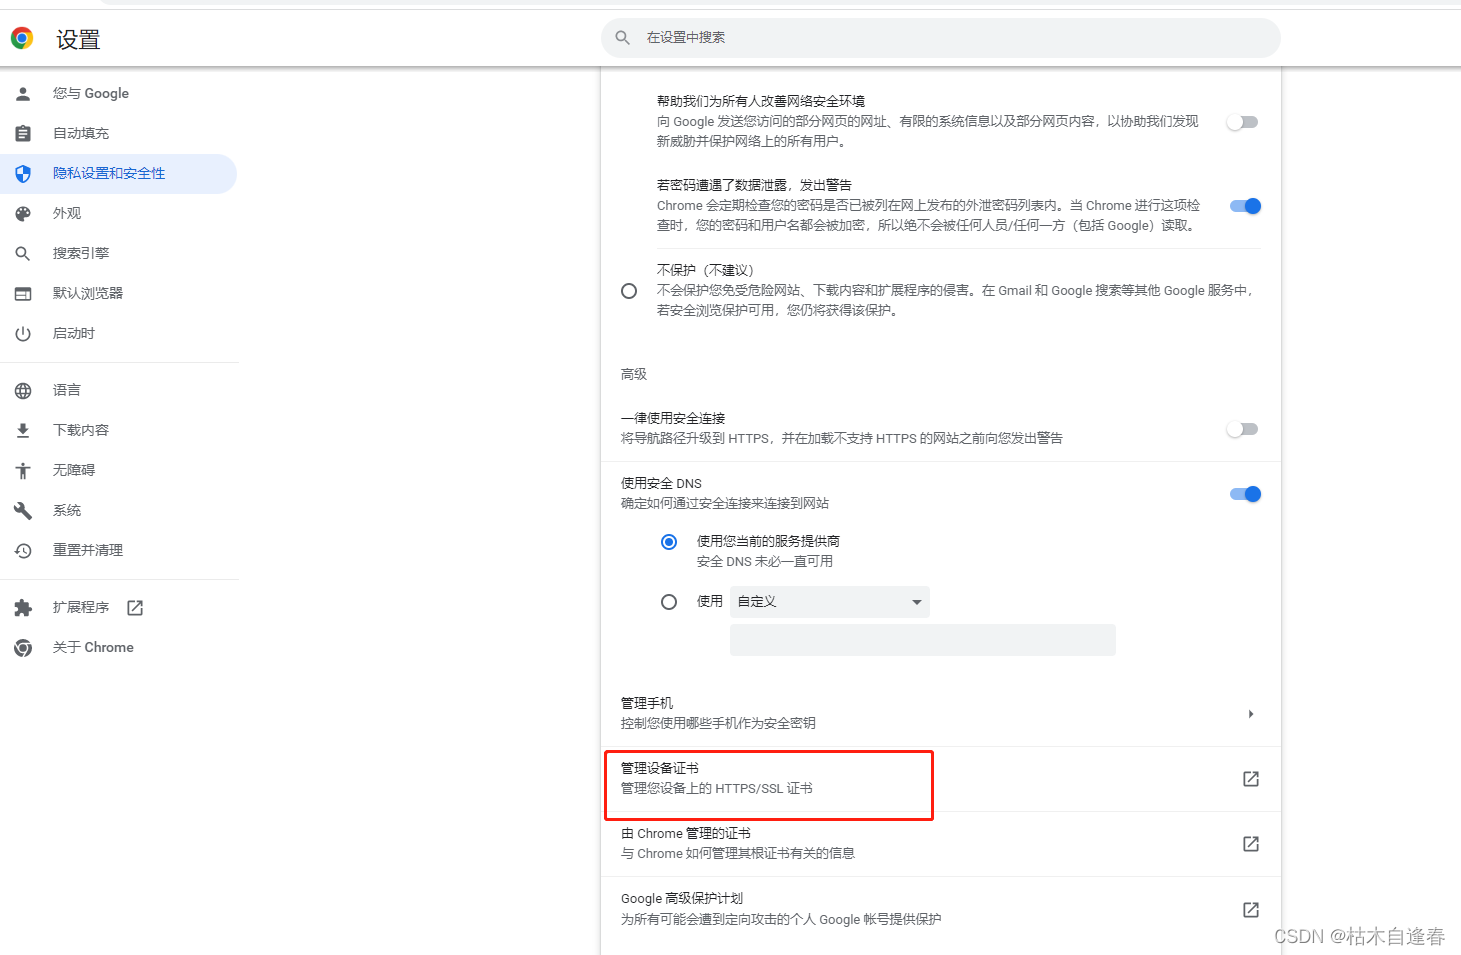Click the Google 高级保护计划 row title
Screen dimensions: 1461x955
(682, 898)
